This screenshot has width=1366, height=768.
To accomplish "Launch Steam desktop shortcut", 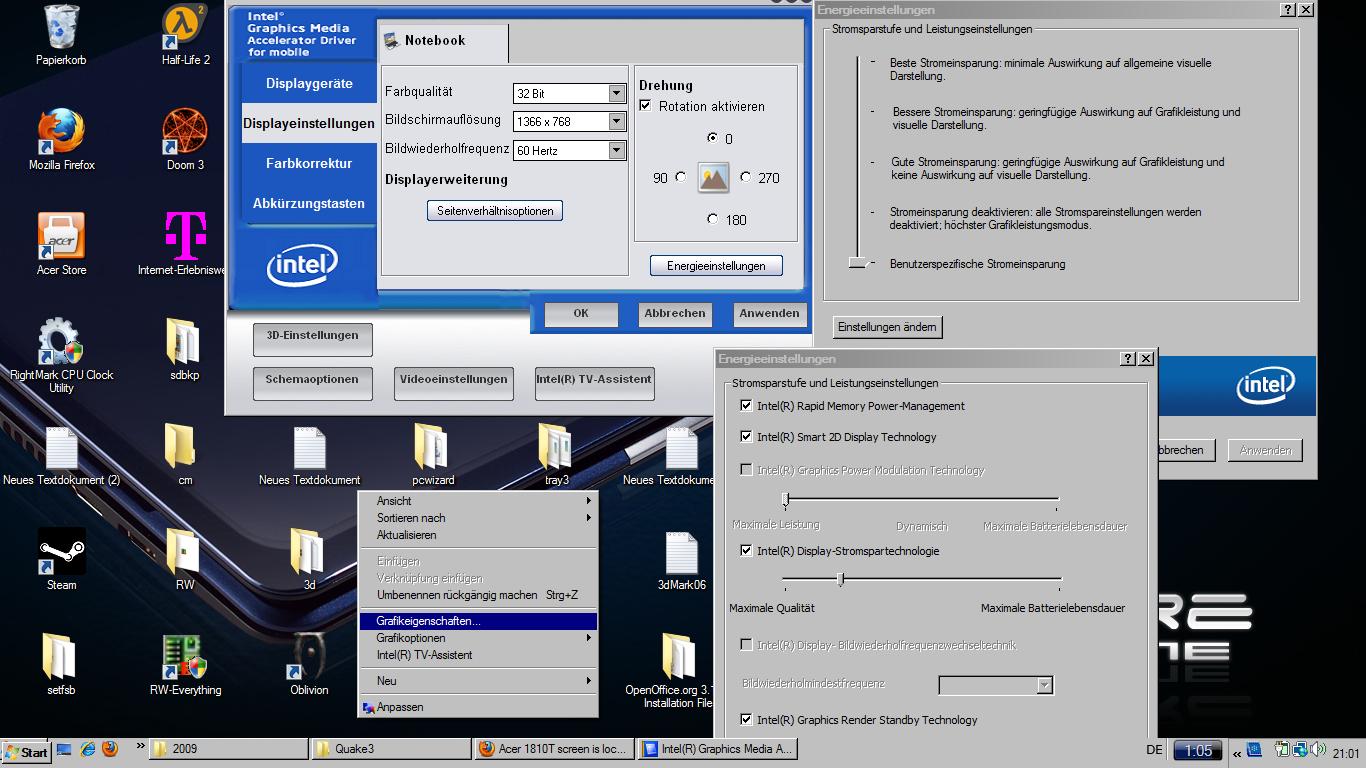I will pyautogui.click(x=61, y=551).
